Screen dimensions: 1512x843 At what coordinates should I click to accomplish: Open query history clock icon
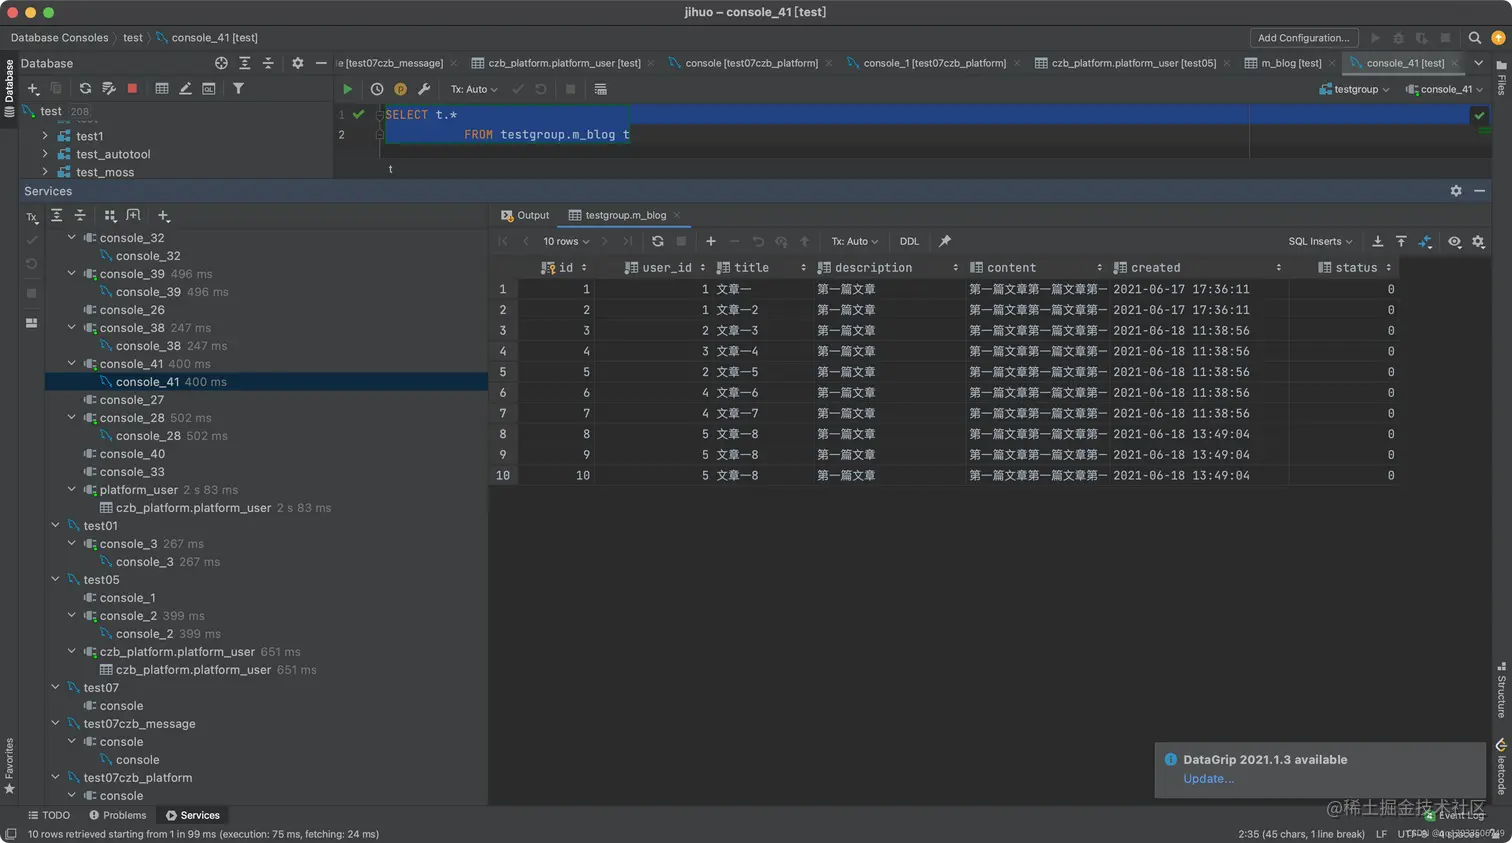pyautogui.click(x=377, y=89)
